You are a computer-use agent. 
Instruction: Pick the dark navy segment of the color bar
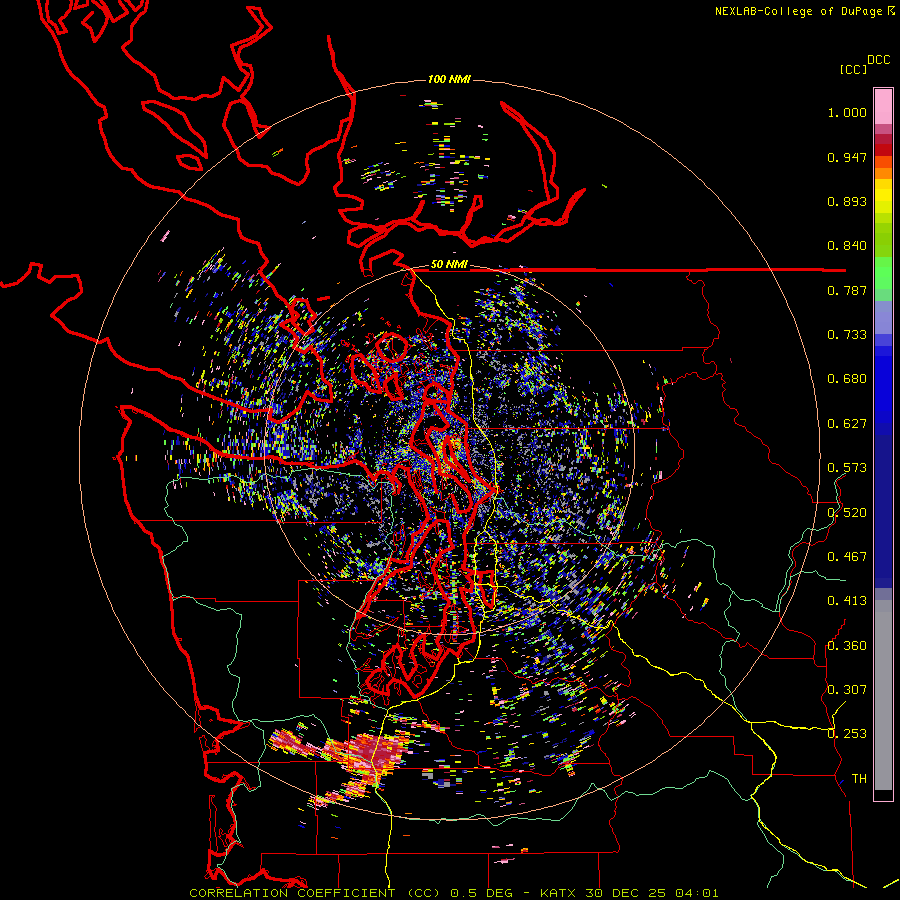pyautogui.click(x=883, y=511)
